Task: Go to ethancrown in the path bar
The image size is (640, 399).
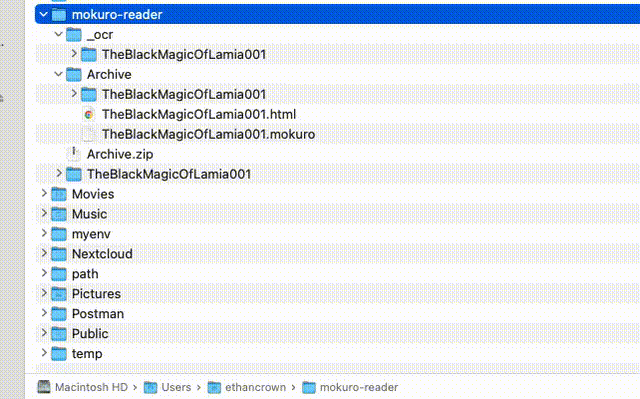Action: click(x=255, y=387)
